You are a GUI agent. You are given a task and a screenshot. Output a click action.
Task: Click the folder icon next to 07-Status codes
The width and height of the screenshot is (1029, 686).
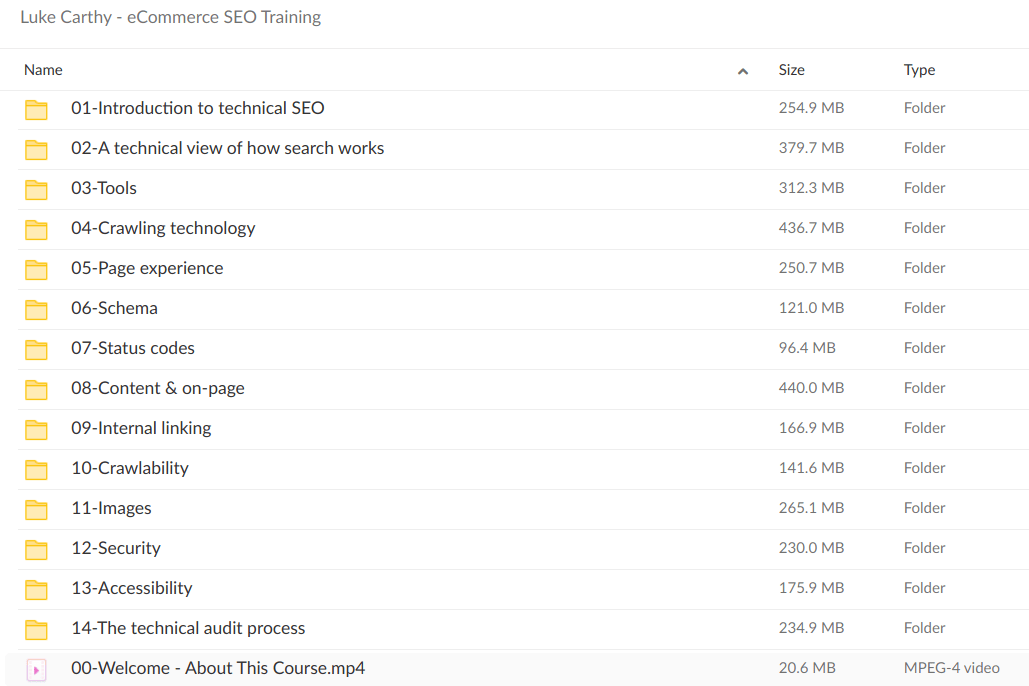click(x=37, y=348)
